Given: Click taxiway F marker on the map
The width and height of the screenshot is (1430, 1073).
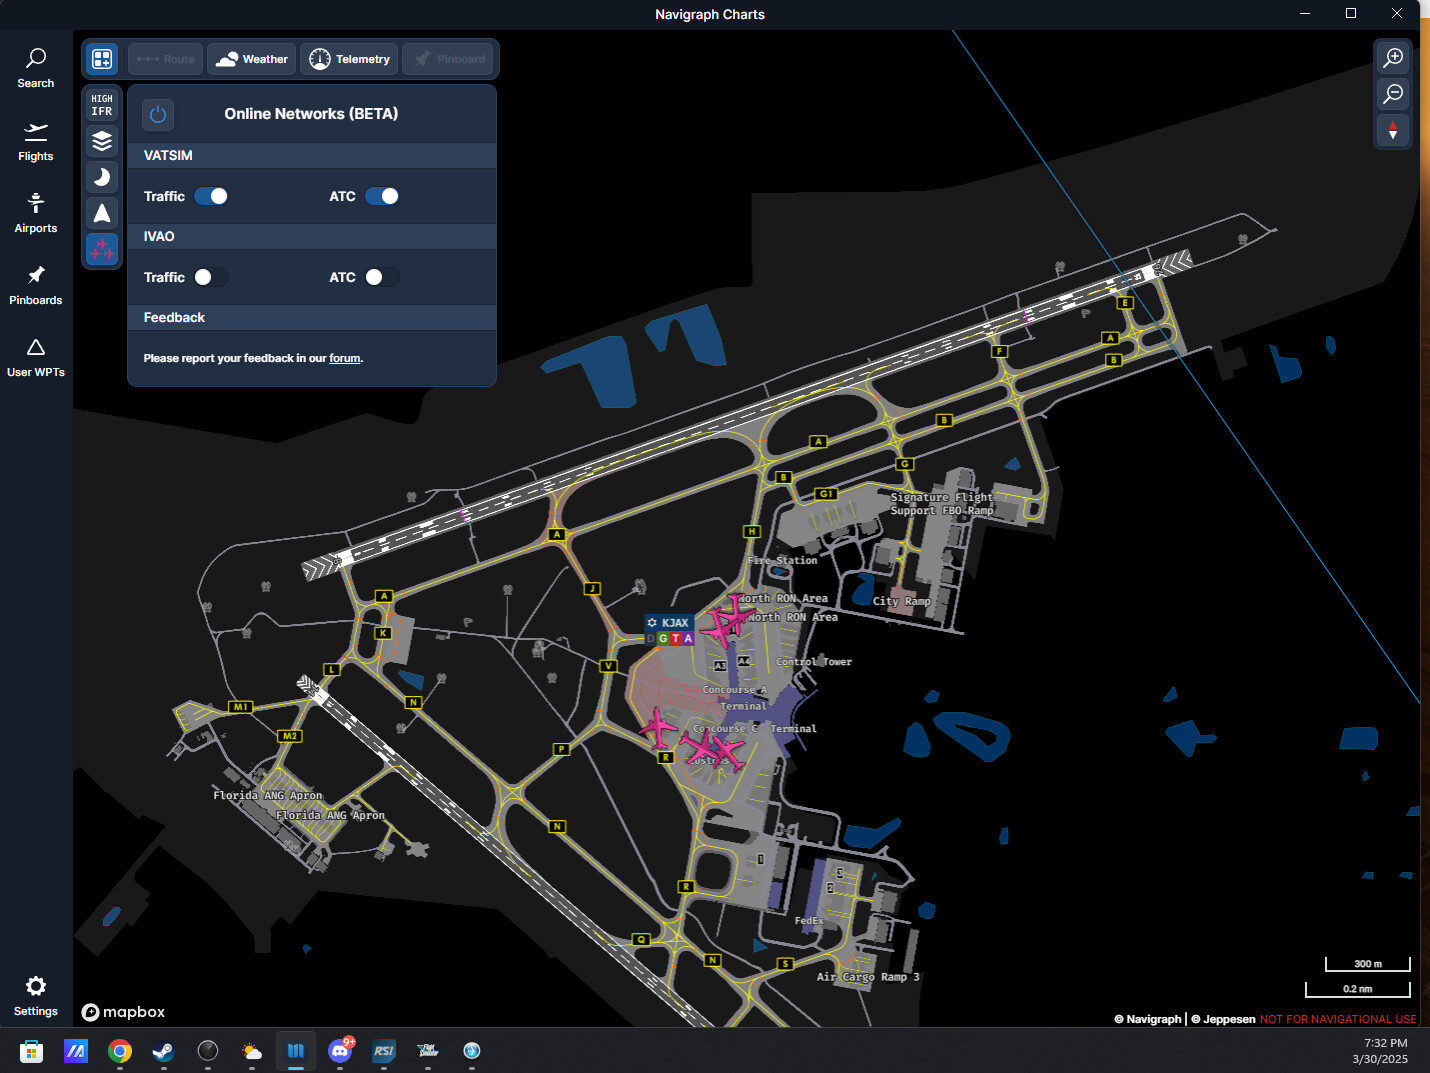Looking at the screenshot, I should (999, 352).
